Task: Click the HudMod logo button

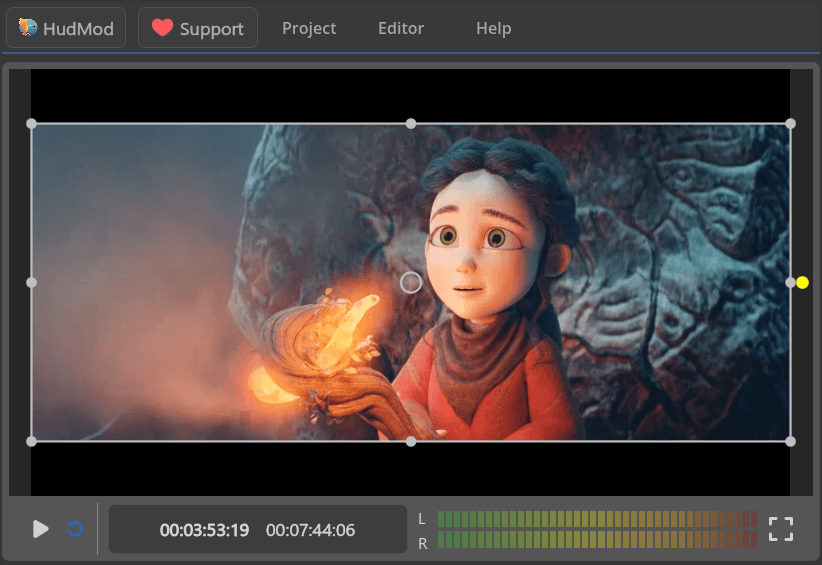Action: pos(66,28)
